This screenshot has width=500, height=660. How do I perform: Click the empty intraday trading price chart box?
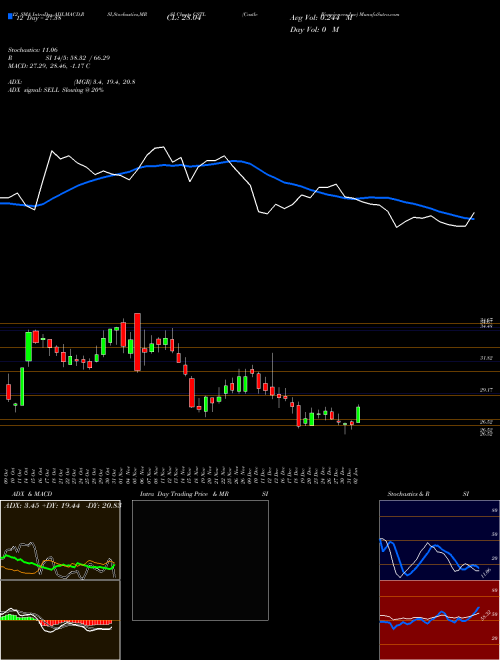coord(200,560)
